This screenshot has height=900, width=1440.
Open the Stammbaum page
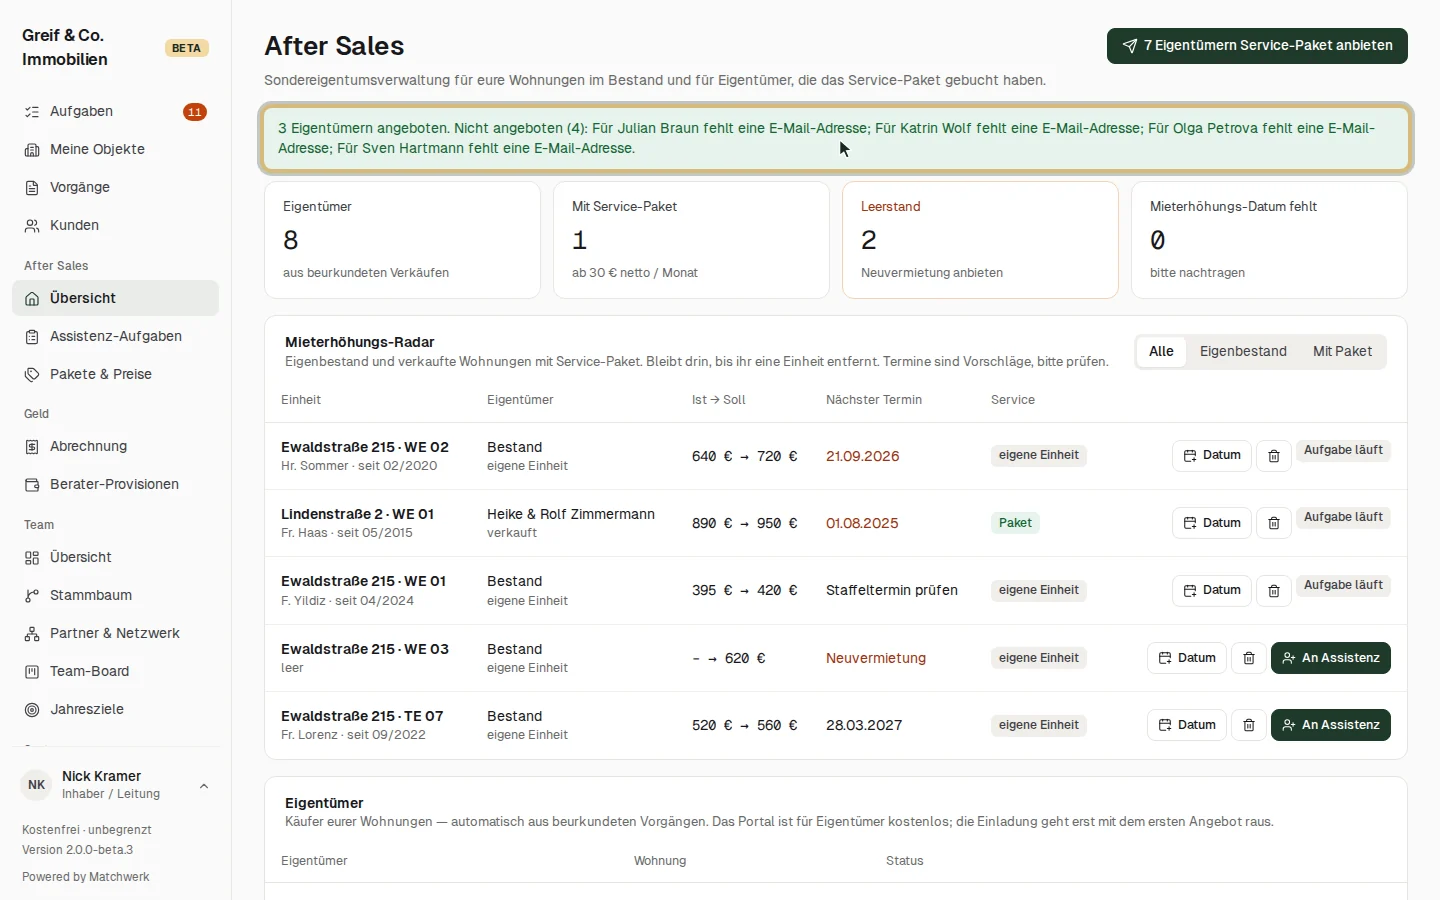pyautogui.click(x=115, y=595)
